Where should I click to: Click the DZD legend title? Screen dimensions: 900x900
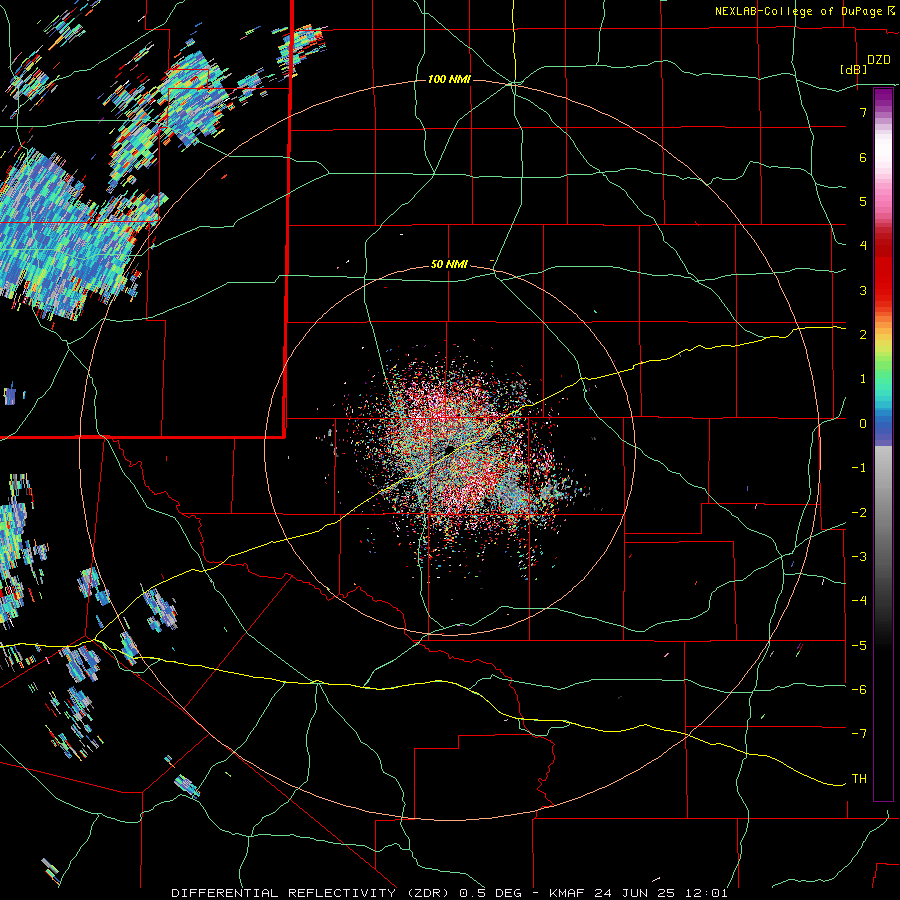tap(878, 60)
